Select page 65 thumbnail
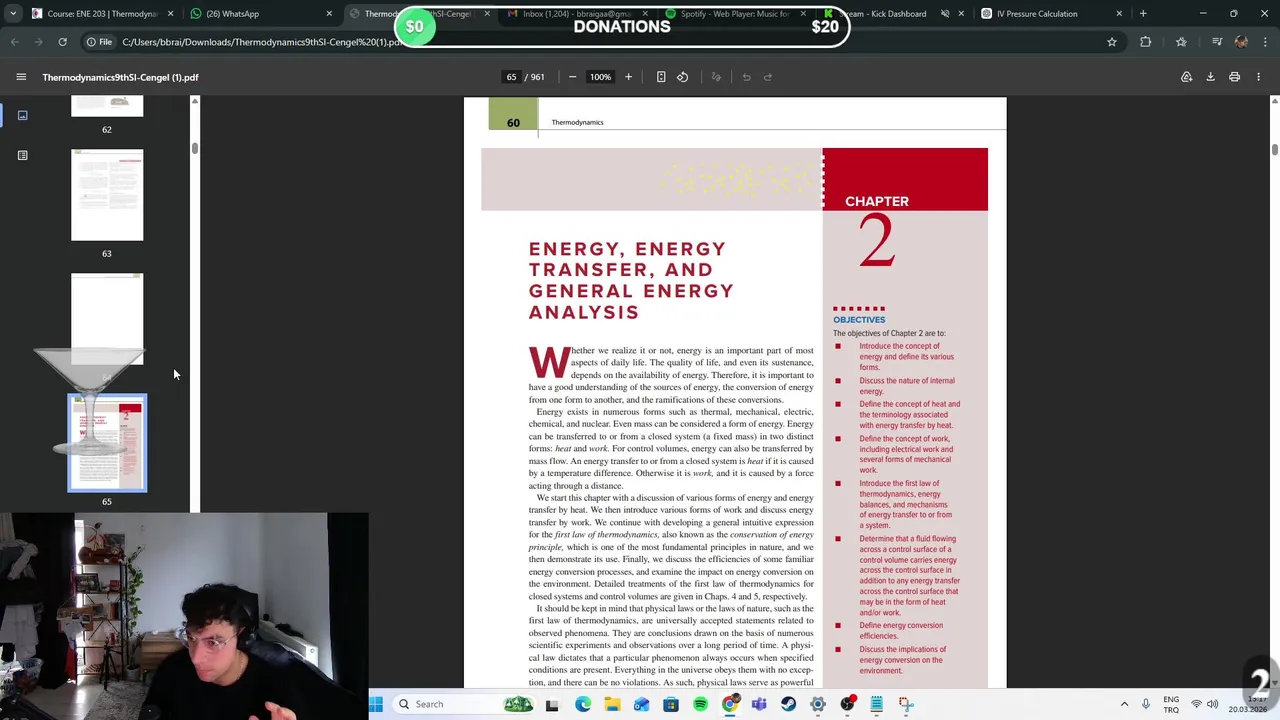The image size is (1280, 720). click(x=107, y=443)
